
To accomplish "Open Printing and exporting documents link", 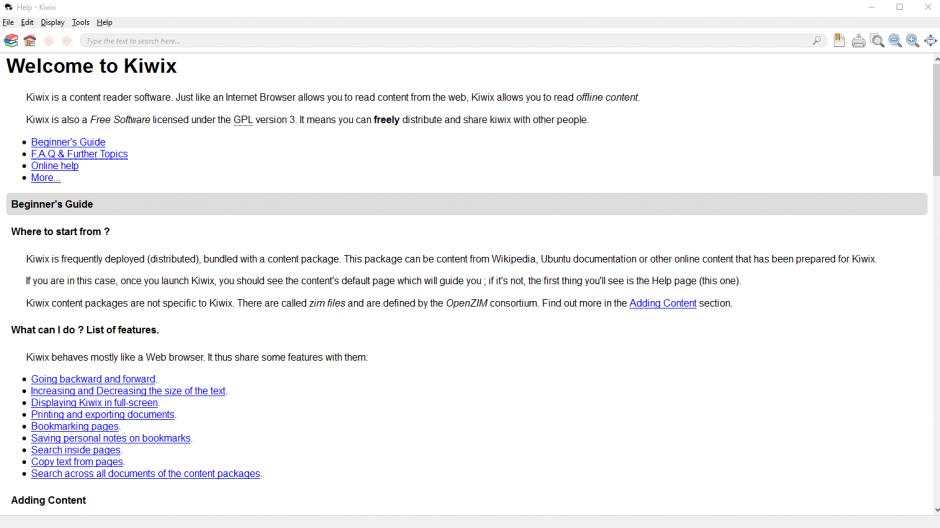I will click(x=103, y=414).
